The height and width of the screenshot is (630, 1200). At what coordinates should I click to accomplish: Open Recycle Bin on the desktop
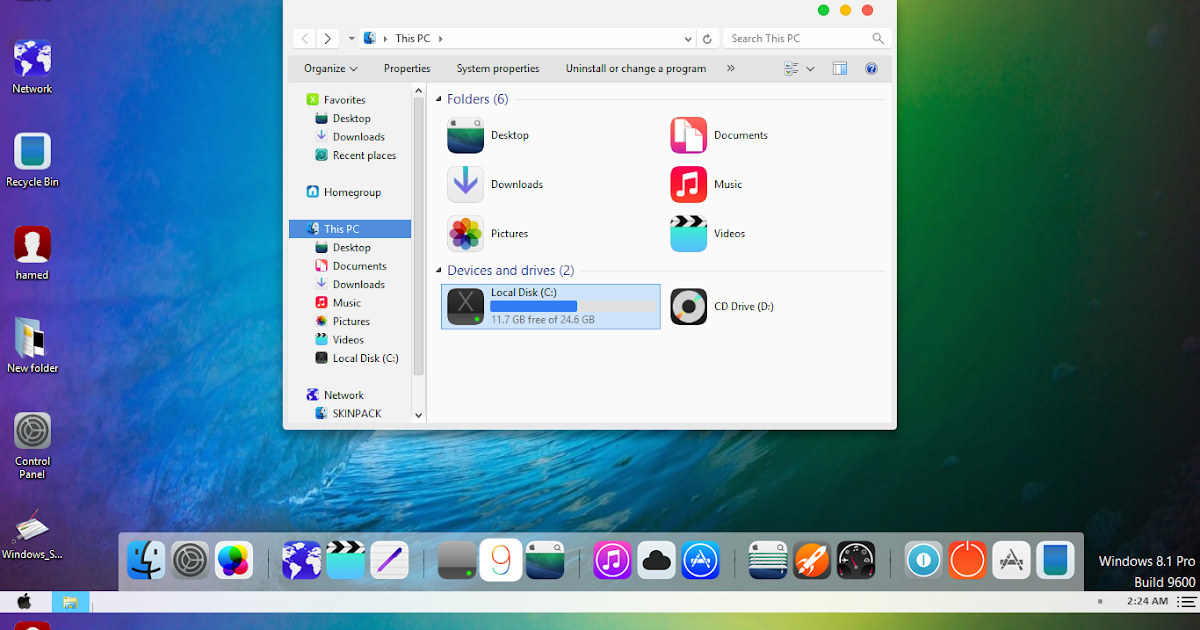pyautogui.click(x=32, y=160)
